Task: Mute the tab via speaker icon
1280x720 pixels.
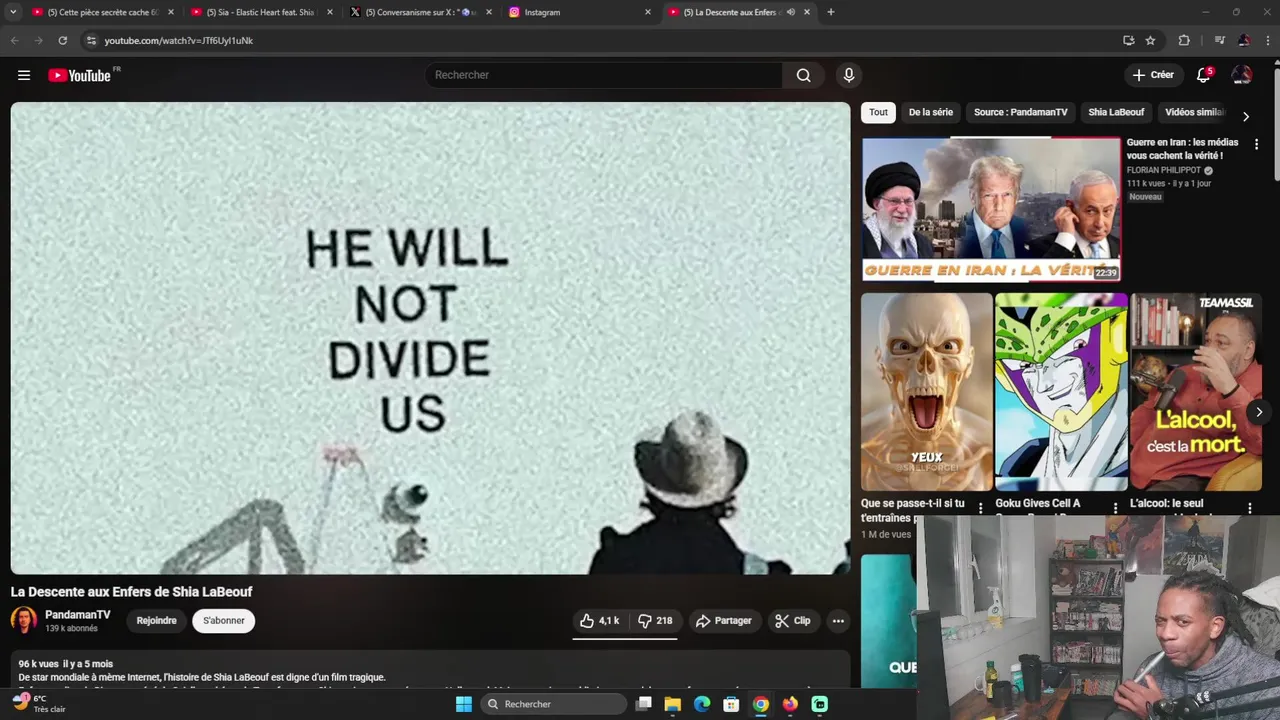Action: click(790, 12)
